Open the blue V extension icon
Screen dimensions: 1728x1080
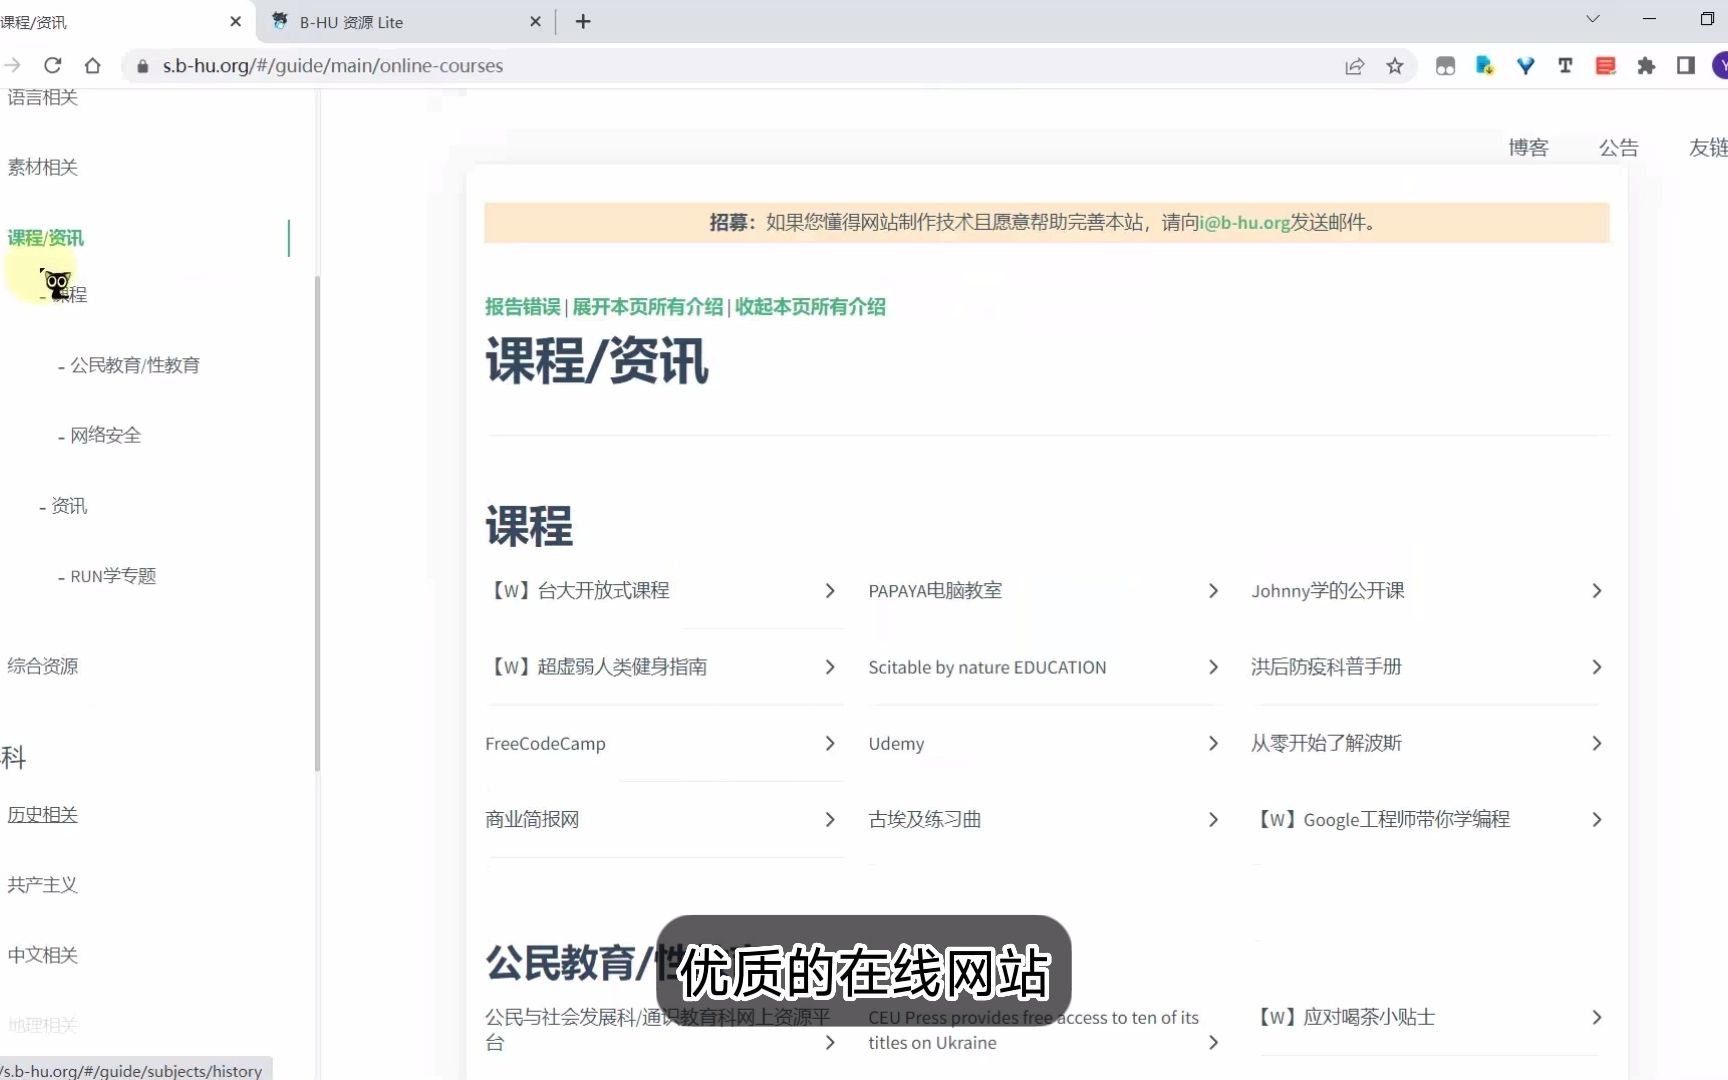pos(1526,66)
